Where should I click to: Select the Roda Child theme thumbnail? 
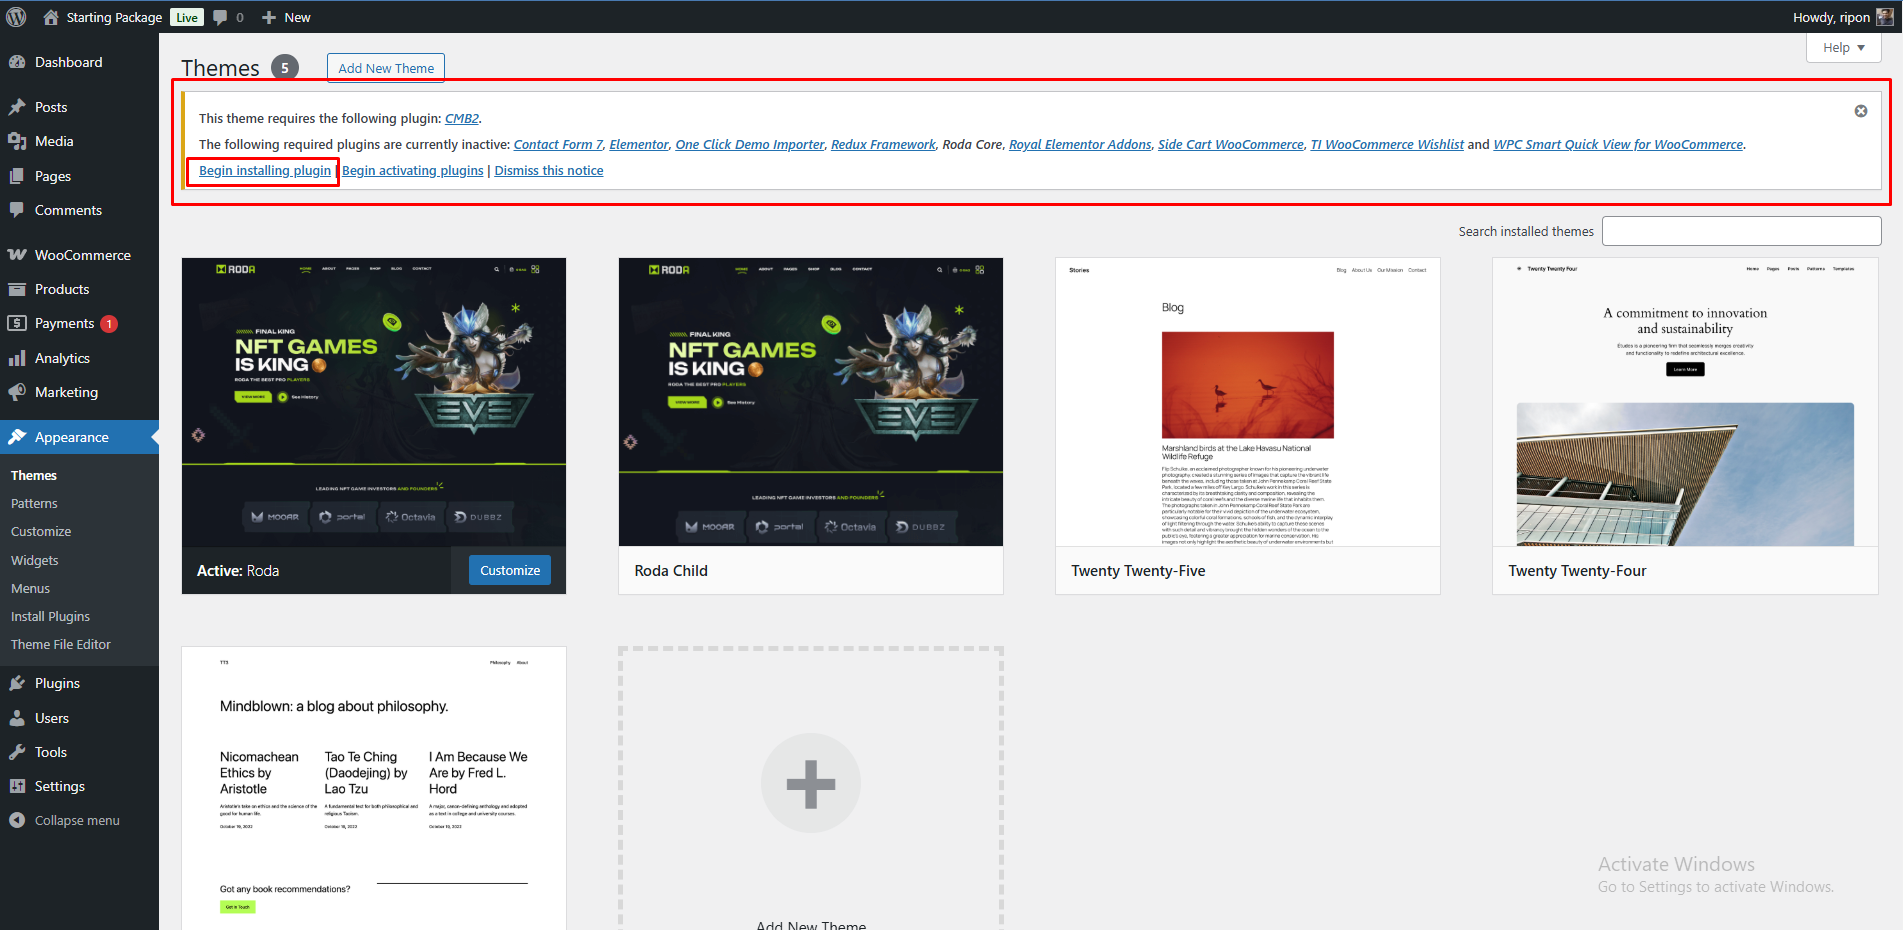click(x=811, y=402)
